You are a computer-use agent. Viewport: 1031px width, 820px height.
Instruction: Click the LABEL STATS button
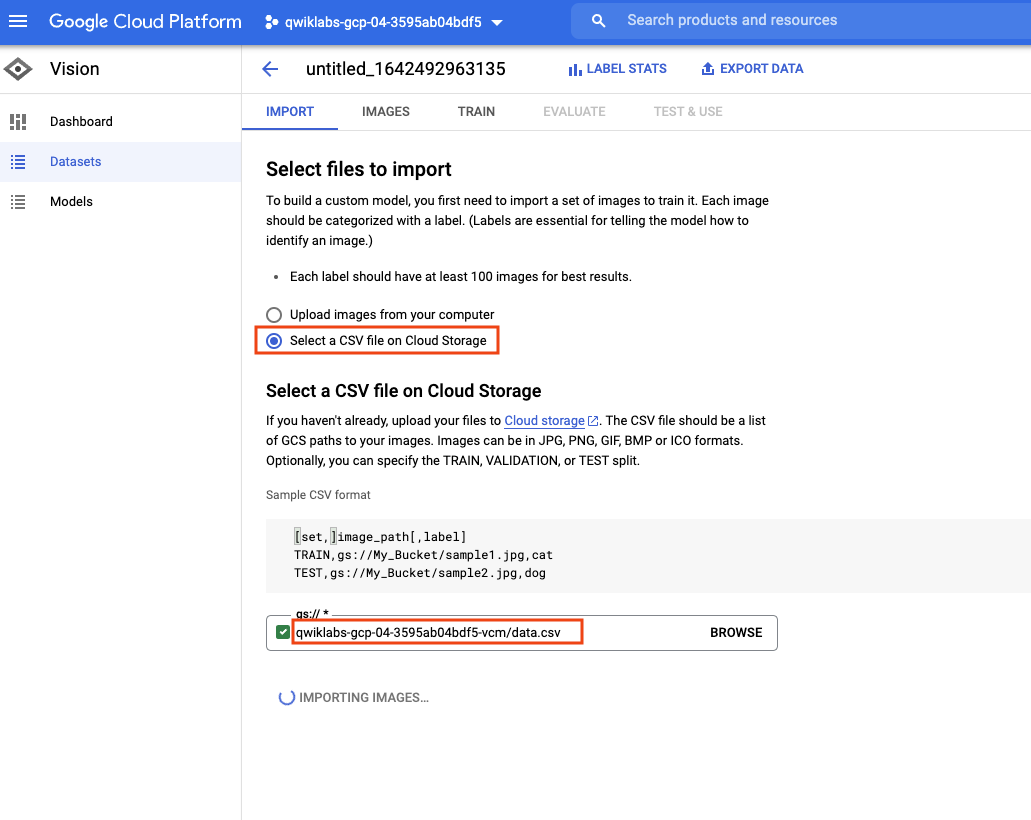[617, 69]
